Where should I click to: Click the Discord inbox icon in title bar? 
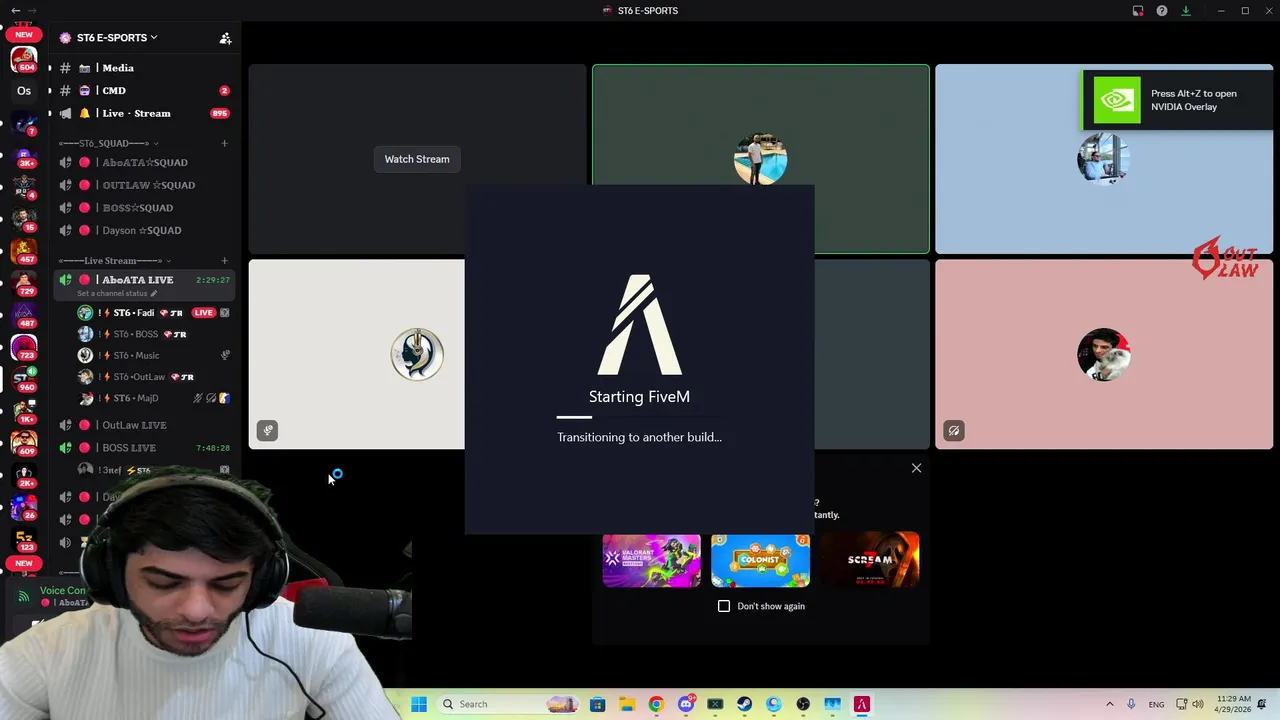(x=1138, y=11)
